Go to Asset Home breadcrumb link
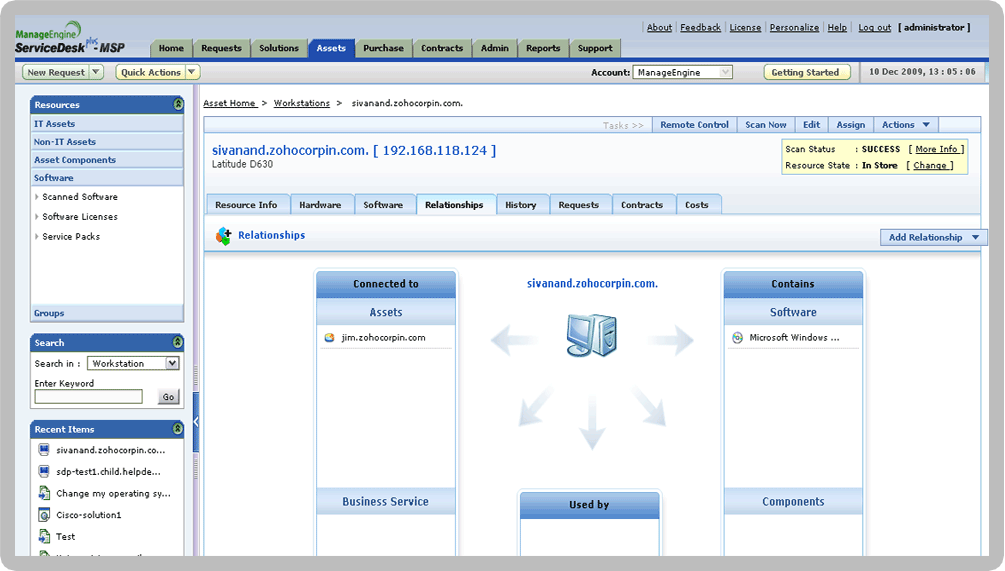 [x=230, y=103]
